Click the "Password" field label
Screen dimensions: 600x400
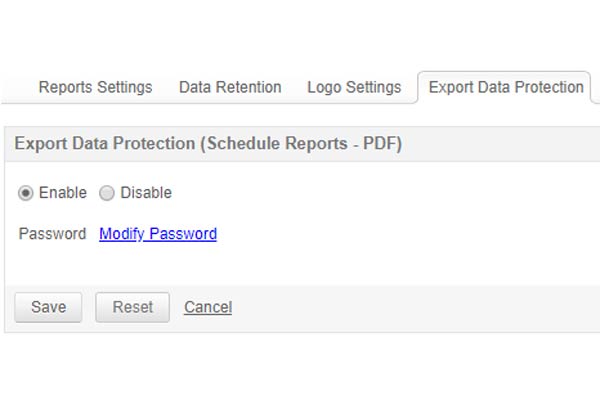pyautogui.click(x=52, y=234)
